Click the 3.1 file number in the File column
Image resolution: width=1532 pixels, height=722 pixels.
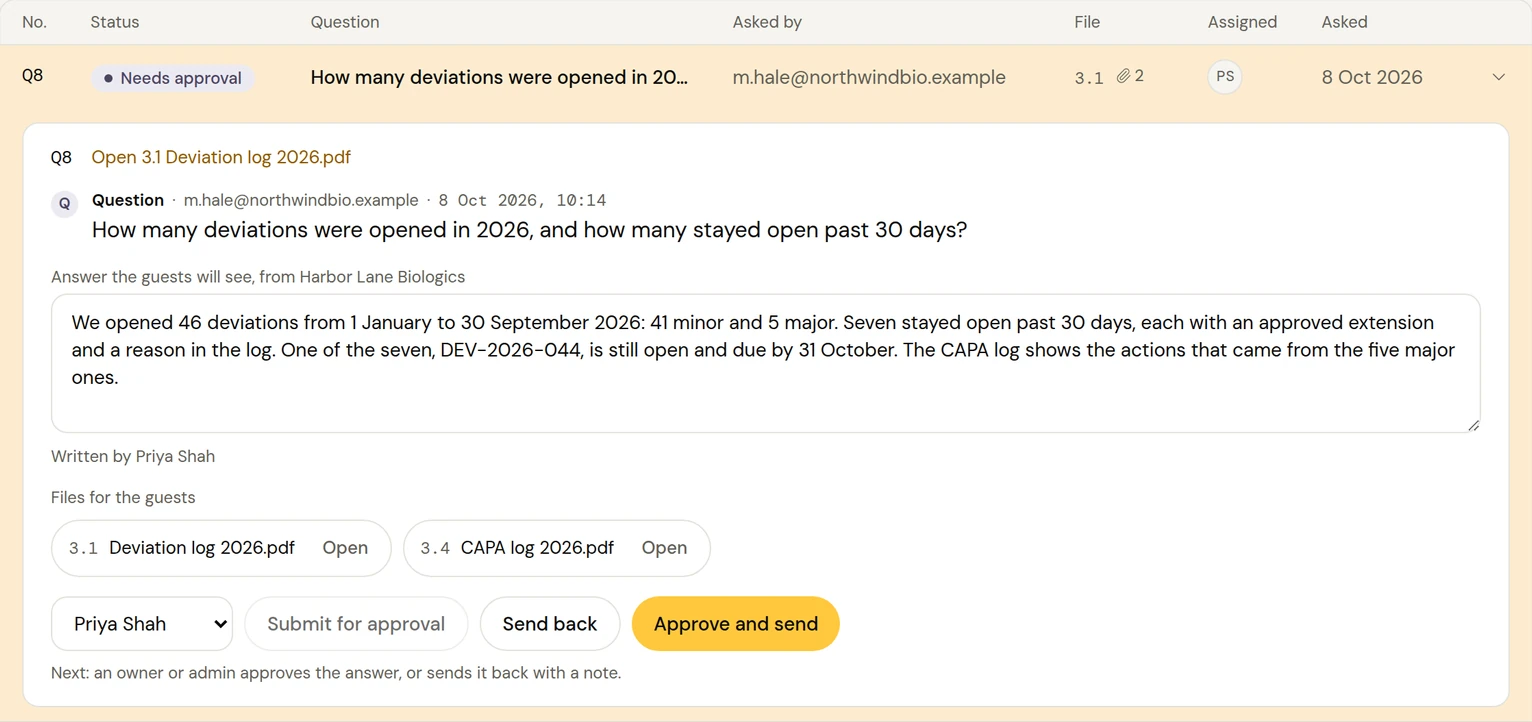(x=1089, y=77)
